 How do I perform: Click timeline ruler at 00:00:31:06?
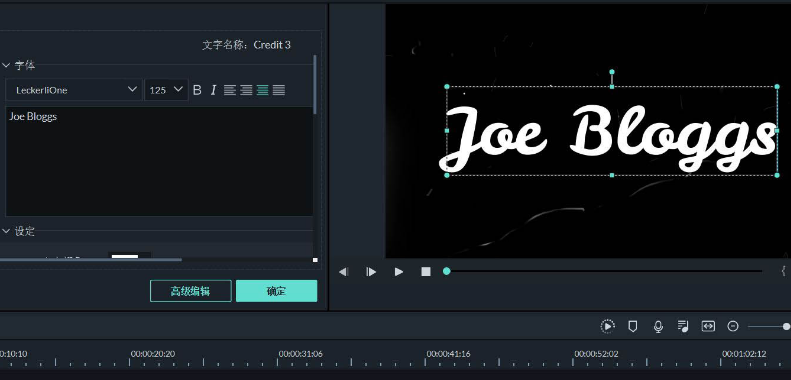pos(301,354)
